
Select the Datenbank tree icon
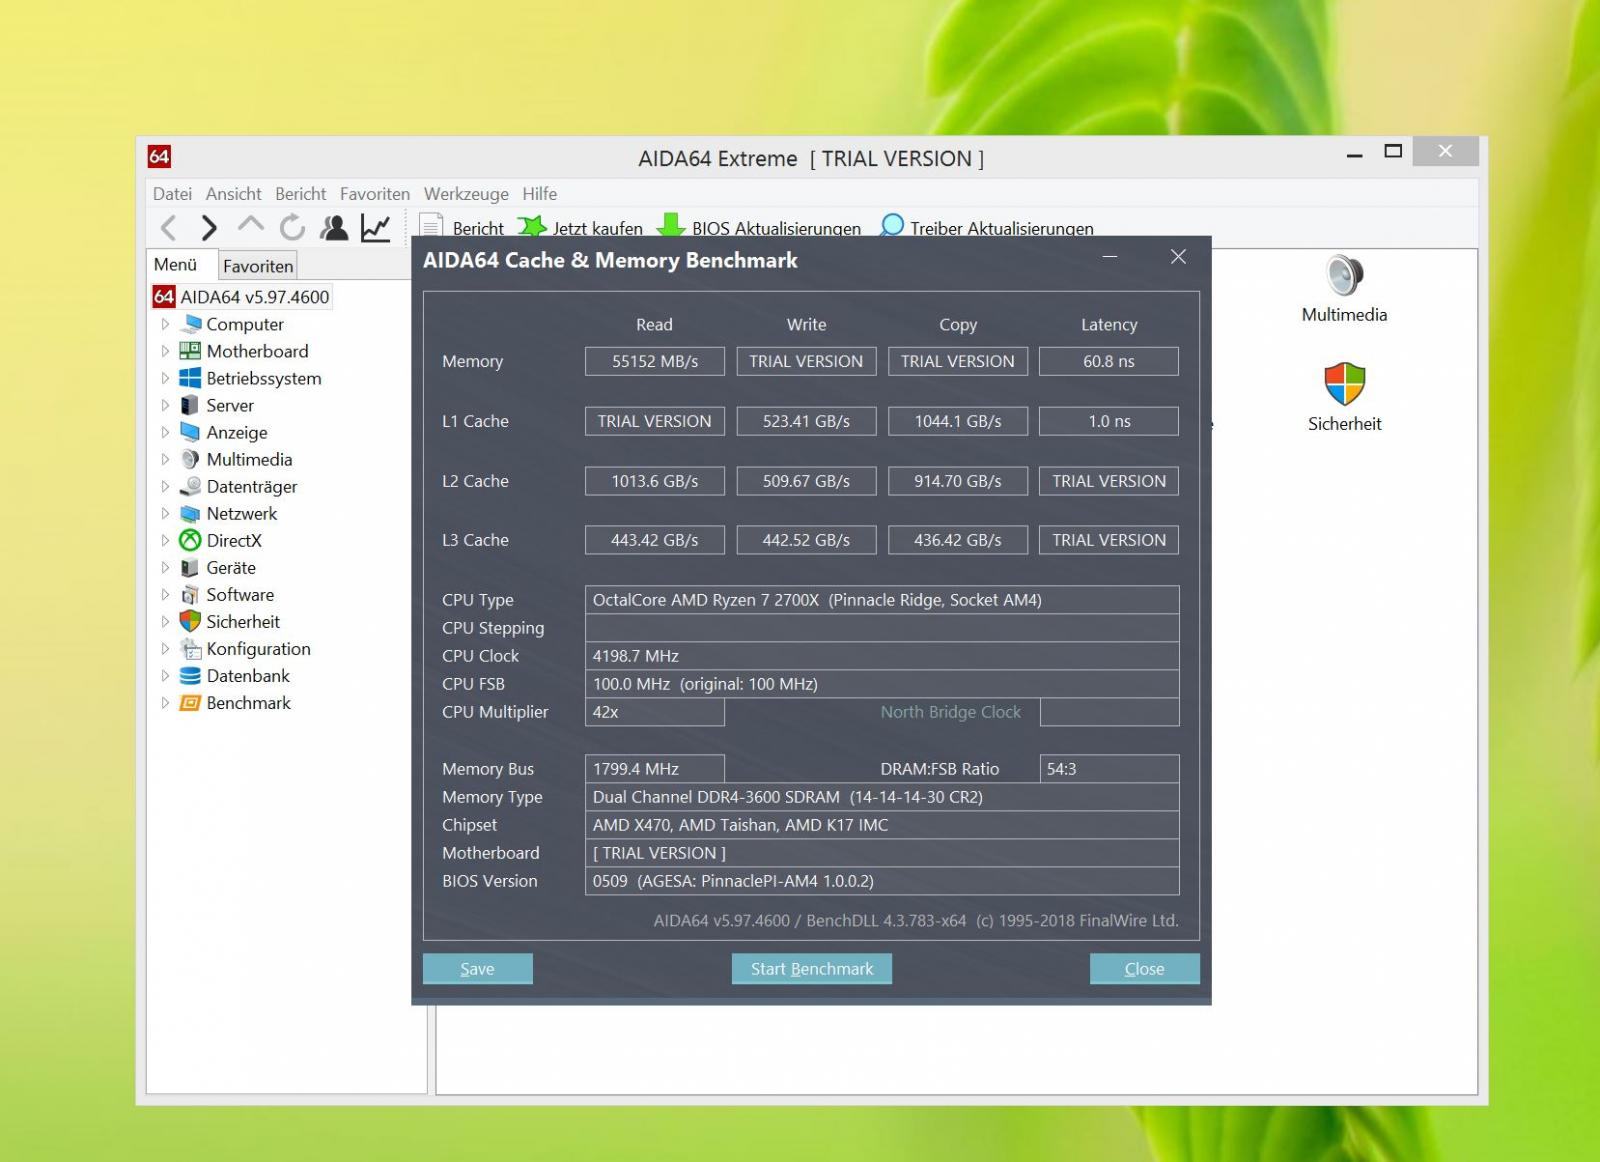pos(190,676)
